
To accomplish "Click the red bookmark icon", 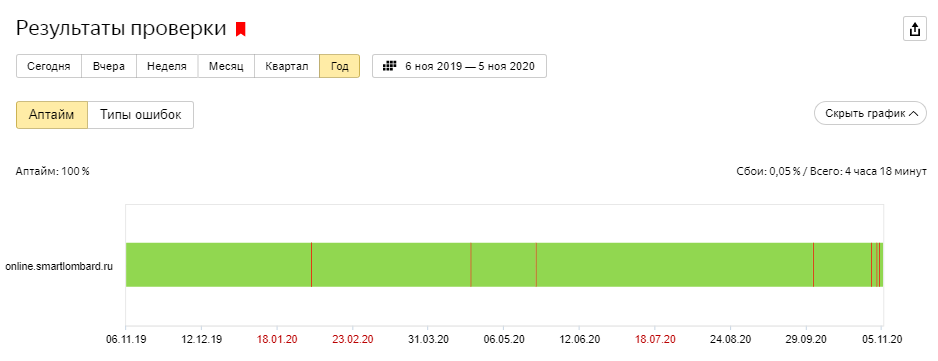I will (x=240, y=29).
